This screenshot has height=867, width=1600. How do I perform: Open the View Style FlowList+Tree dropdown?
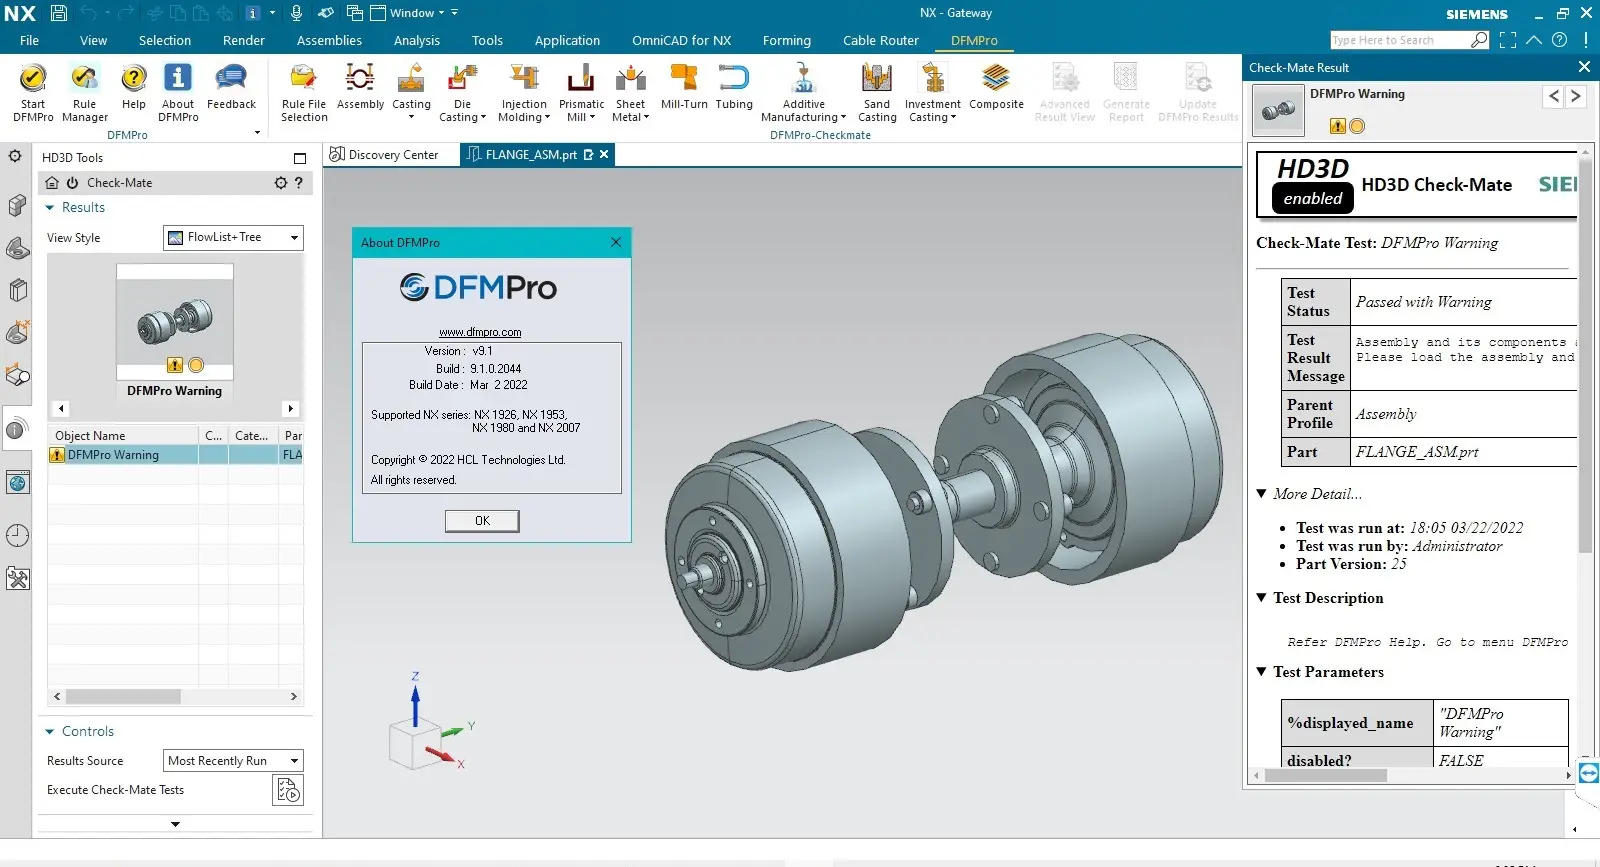(x=233, y=238)
